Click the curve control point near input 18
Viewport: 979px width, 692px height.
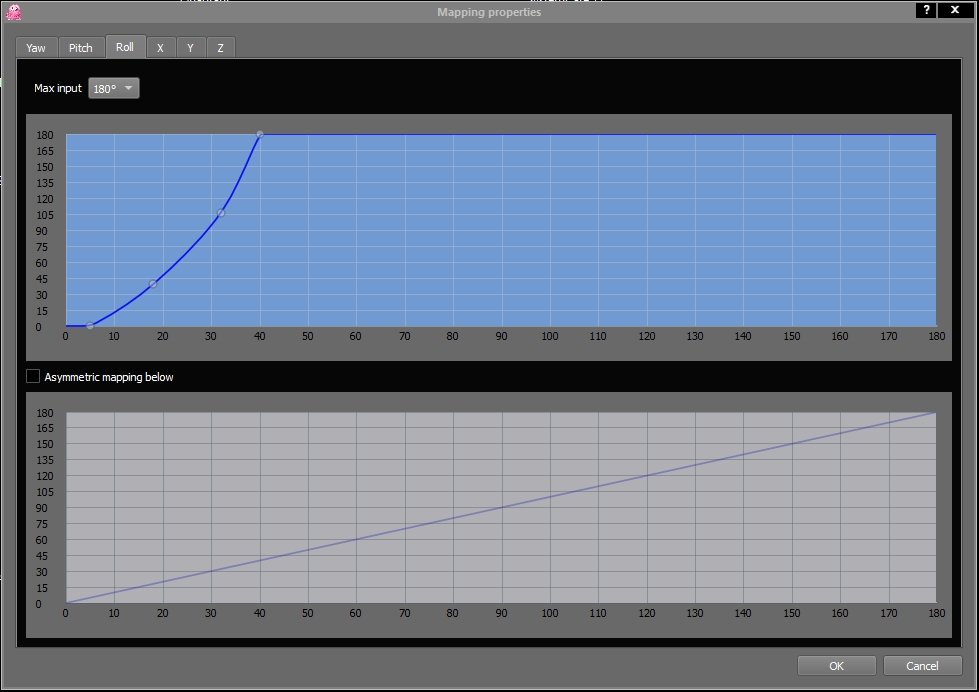point(153,284)
